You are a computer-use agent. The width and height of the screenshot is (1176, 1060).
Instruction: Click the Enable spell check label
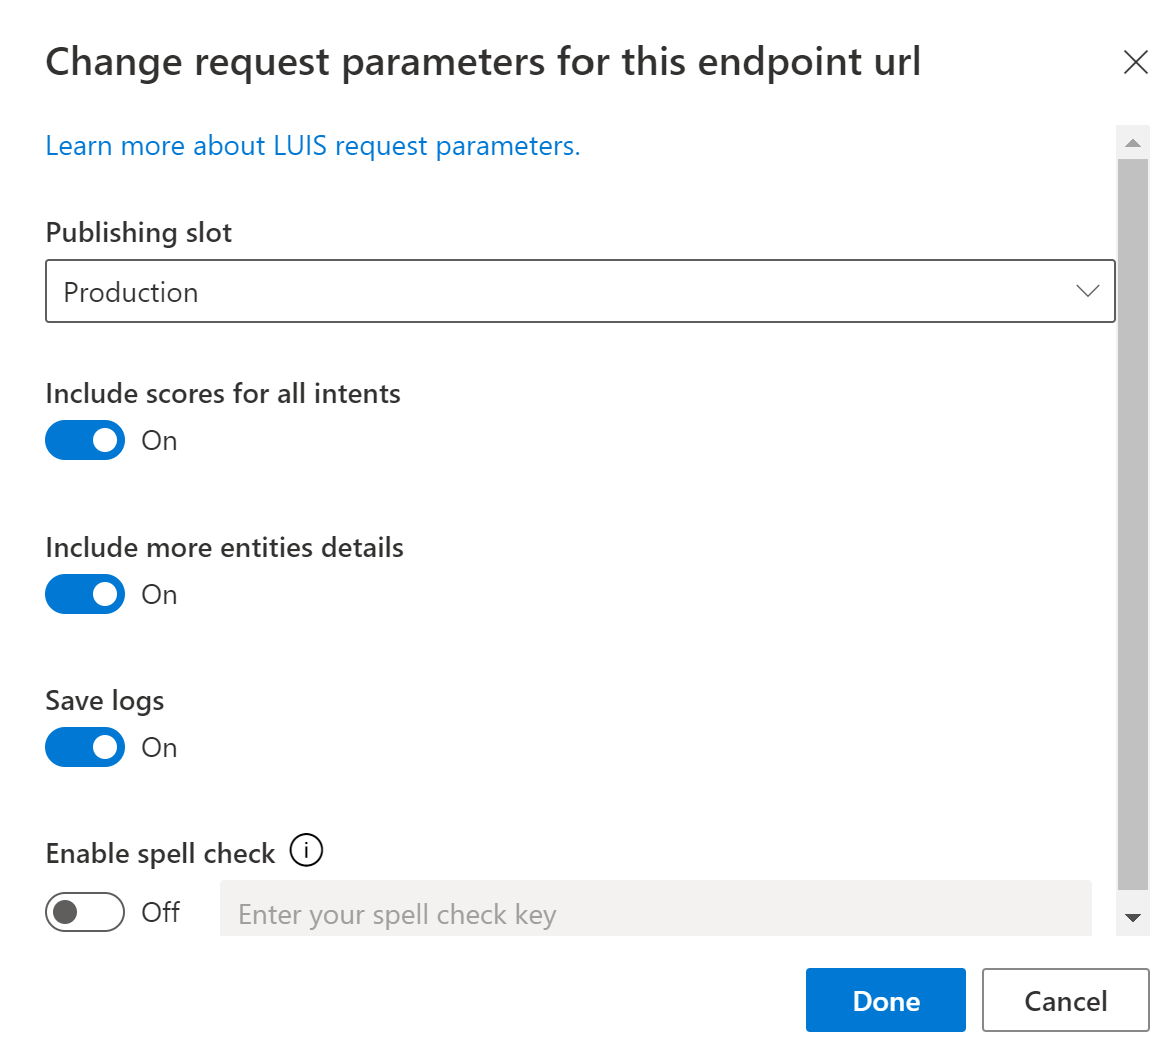[x=160, y=854]
